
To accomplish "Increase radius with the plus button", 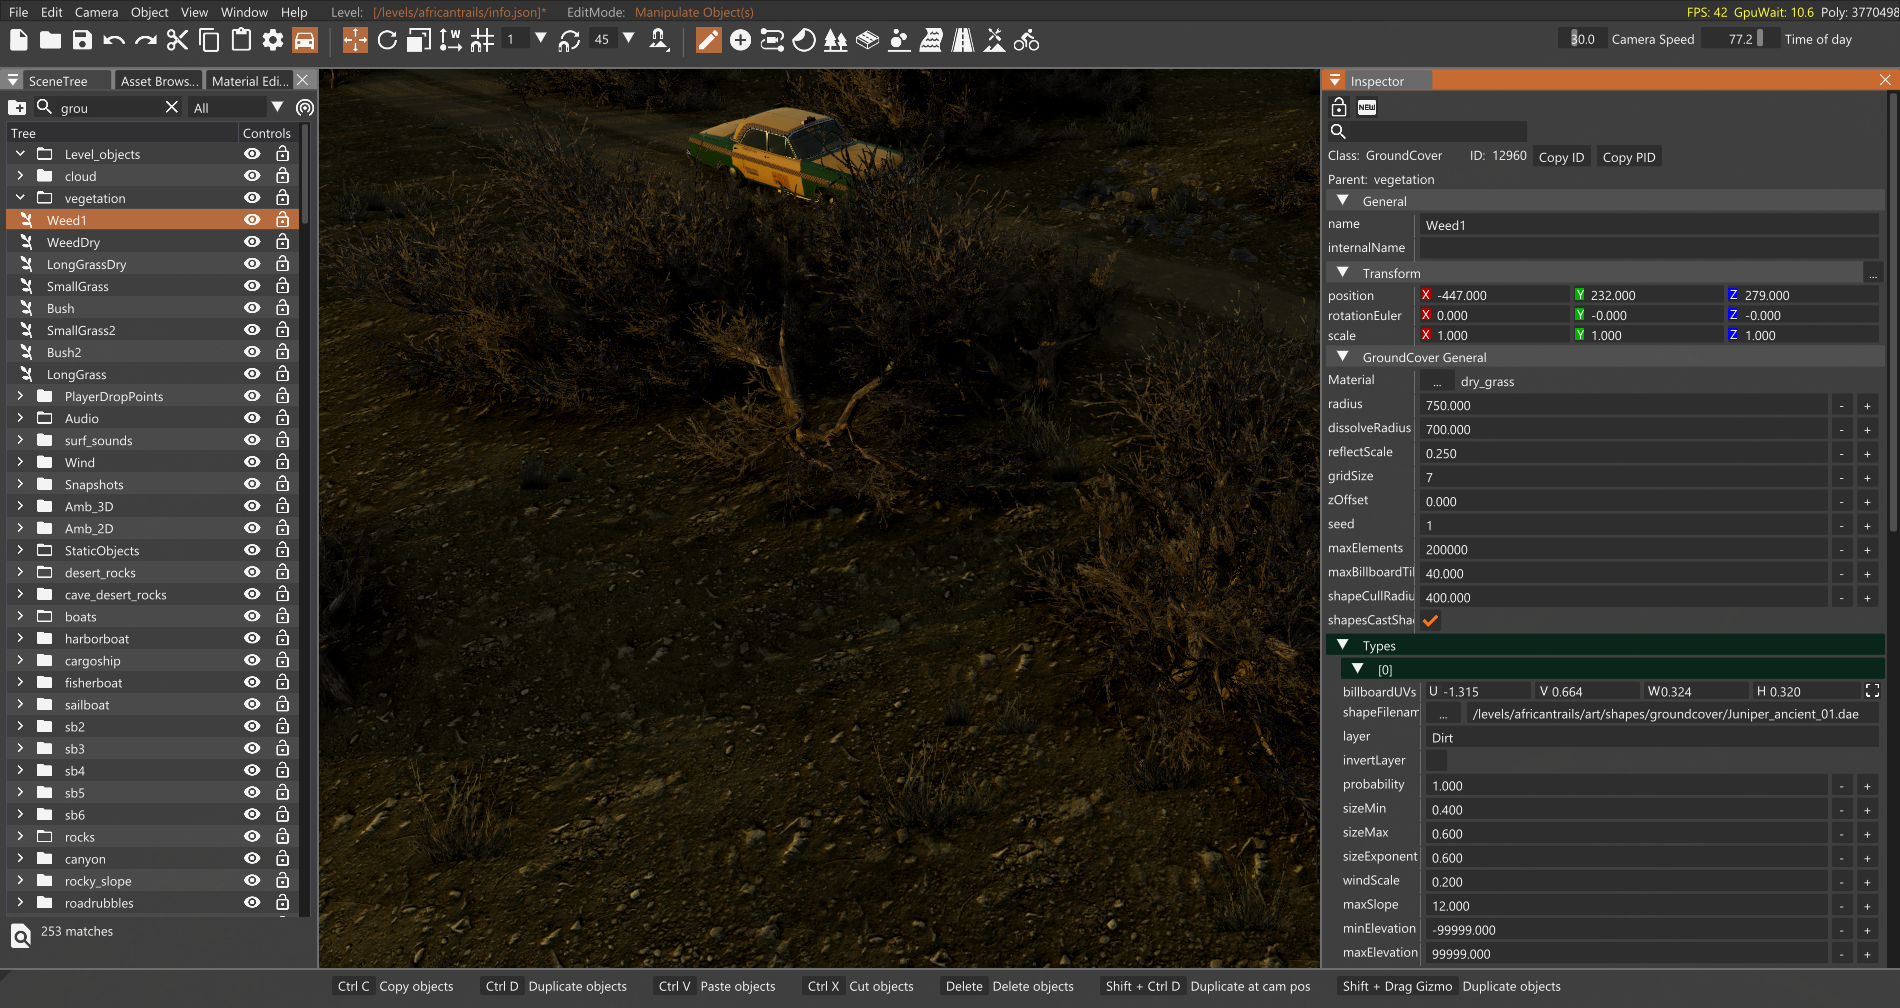I will coord(1867,406).
